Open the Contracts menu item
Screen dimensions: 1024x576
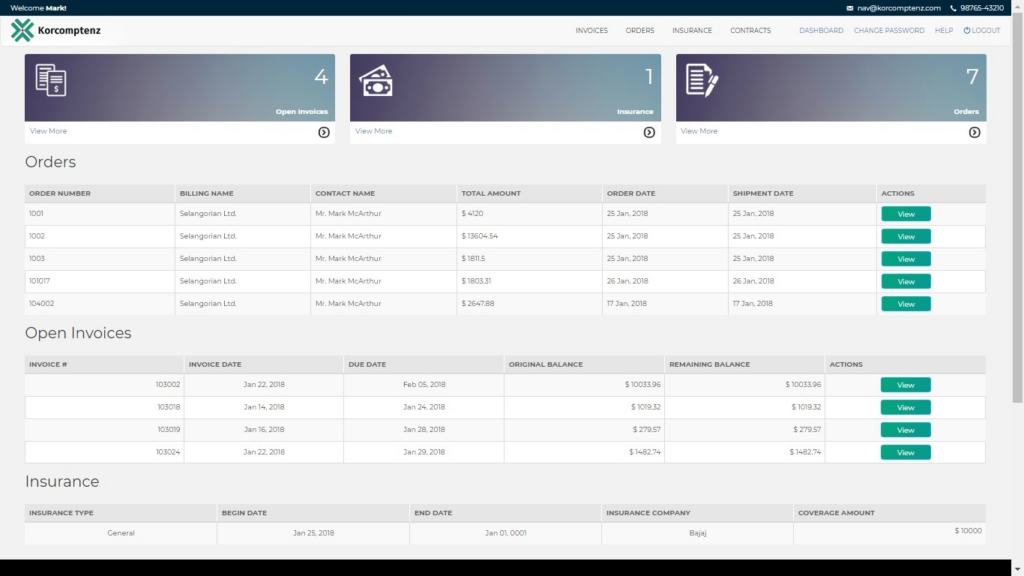tap(750, 30)
